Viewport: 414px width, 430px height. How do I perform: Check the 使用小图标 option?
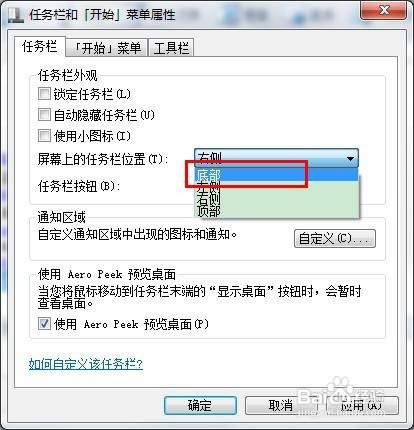pyautogui.click(x=44, y=136)
